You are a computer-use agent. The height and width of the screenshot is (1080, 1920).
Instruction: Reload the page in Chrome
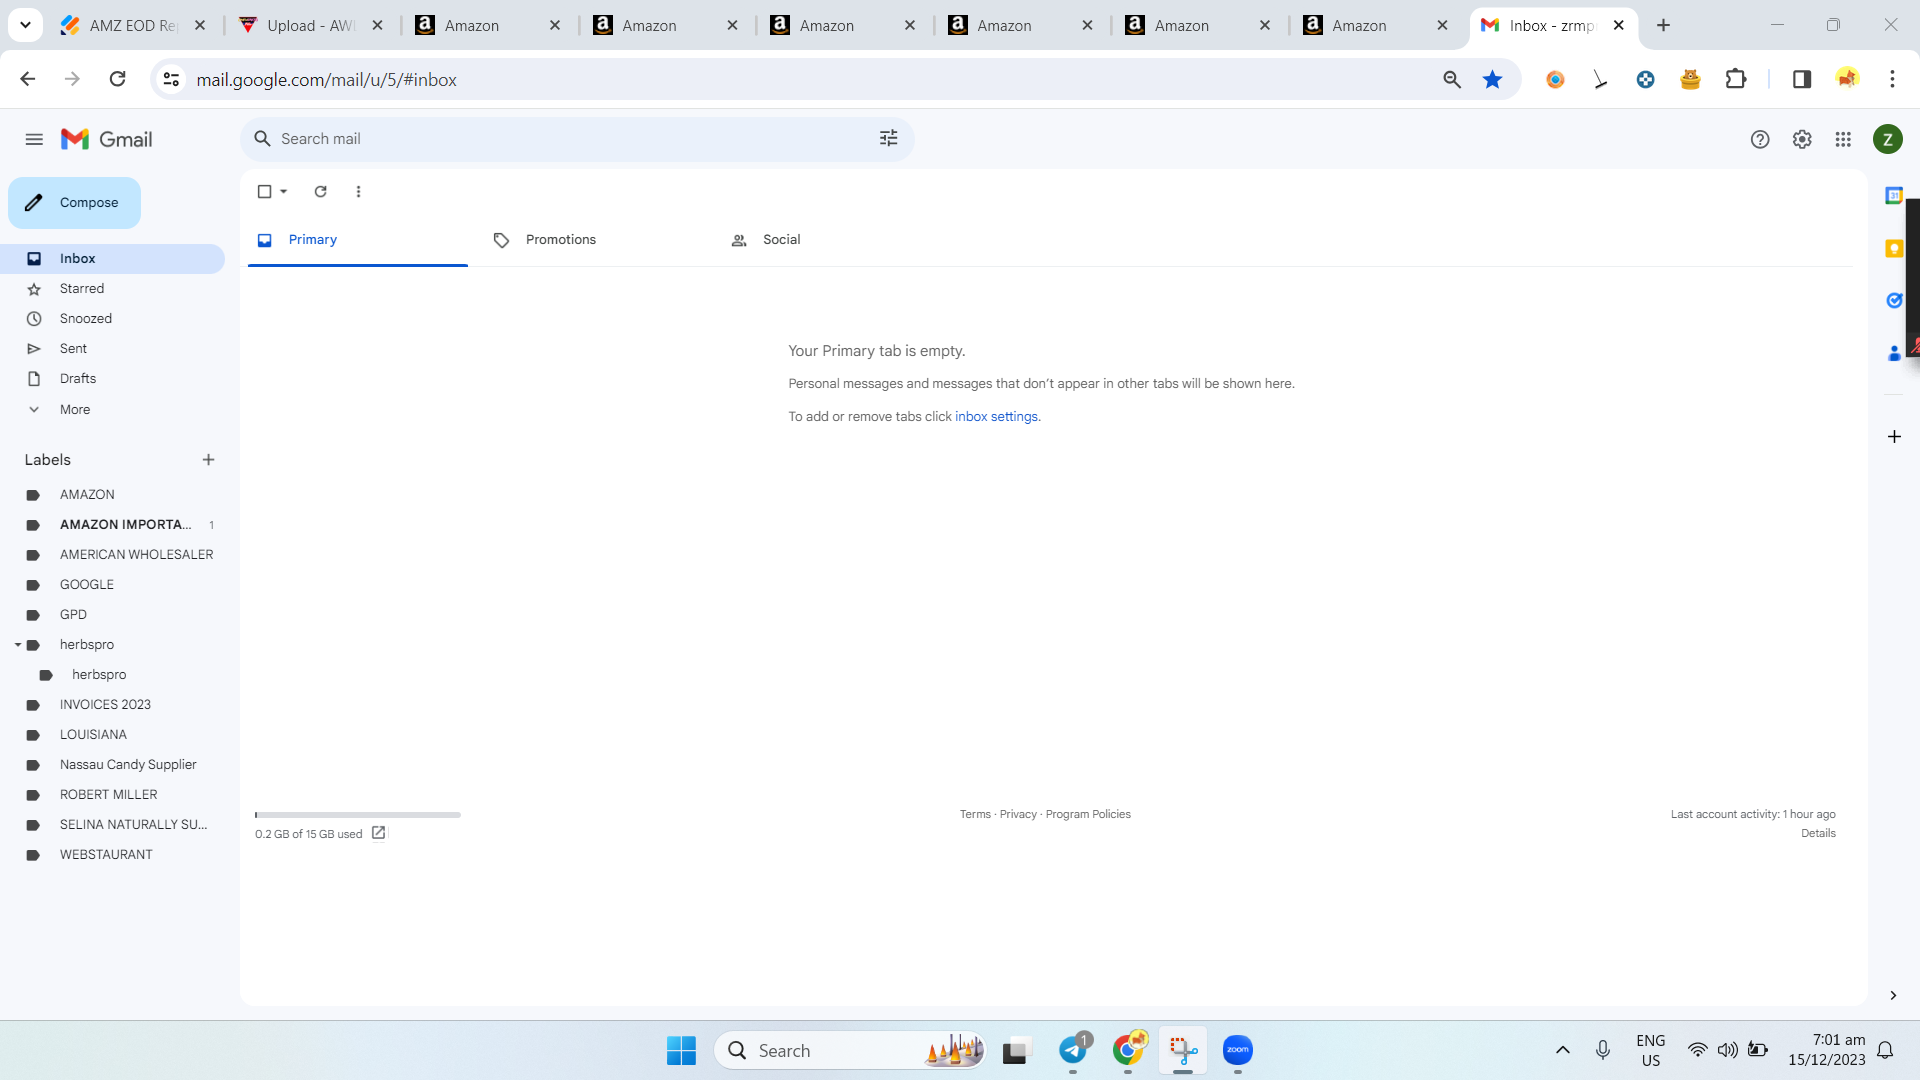click(117, 79)
